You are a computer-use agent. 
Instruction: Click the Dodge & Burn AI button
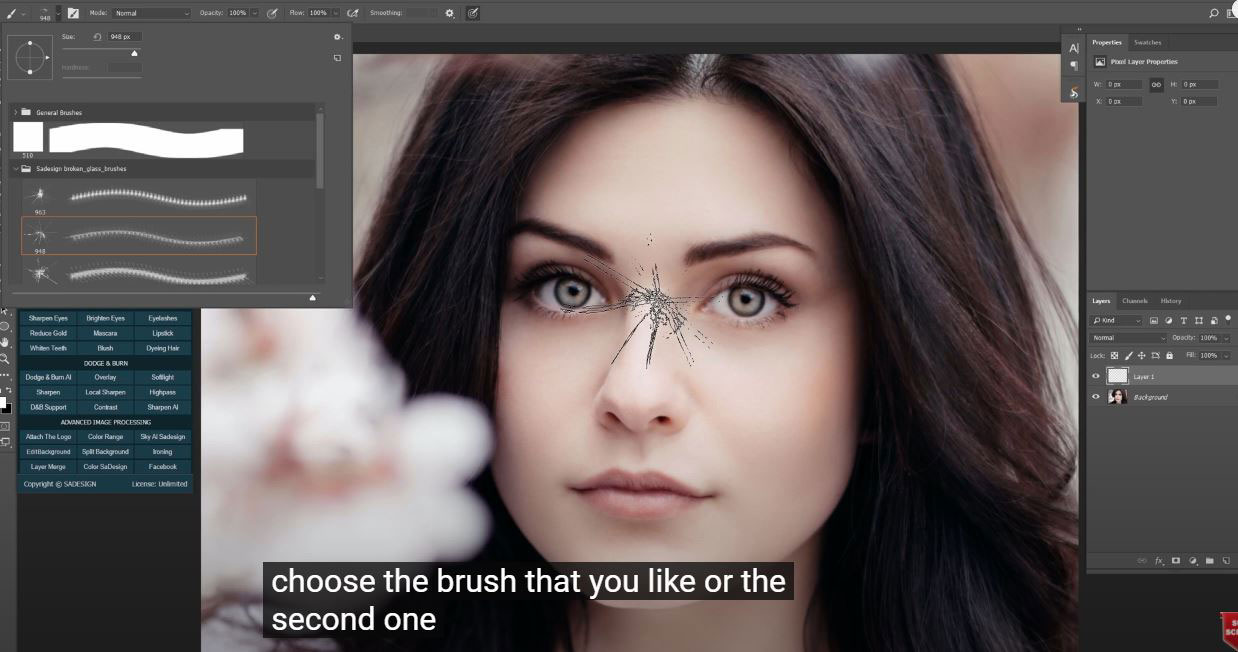48,377
